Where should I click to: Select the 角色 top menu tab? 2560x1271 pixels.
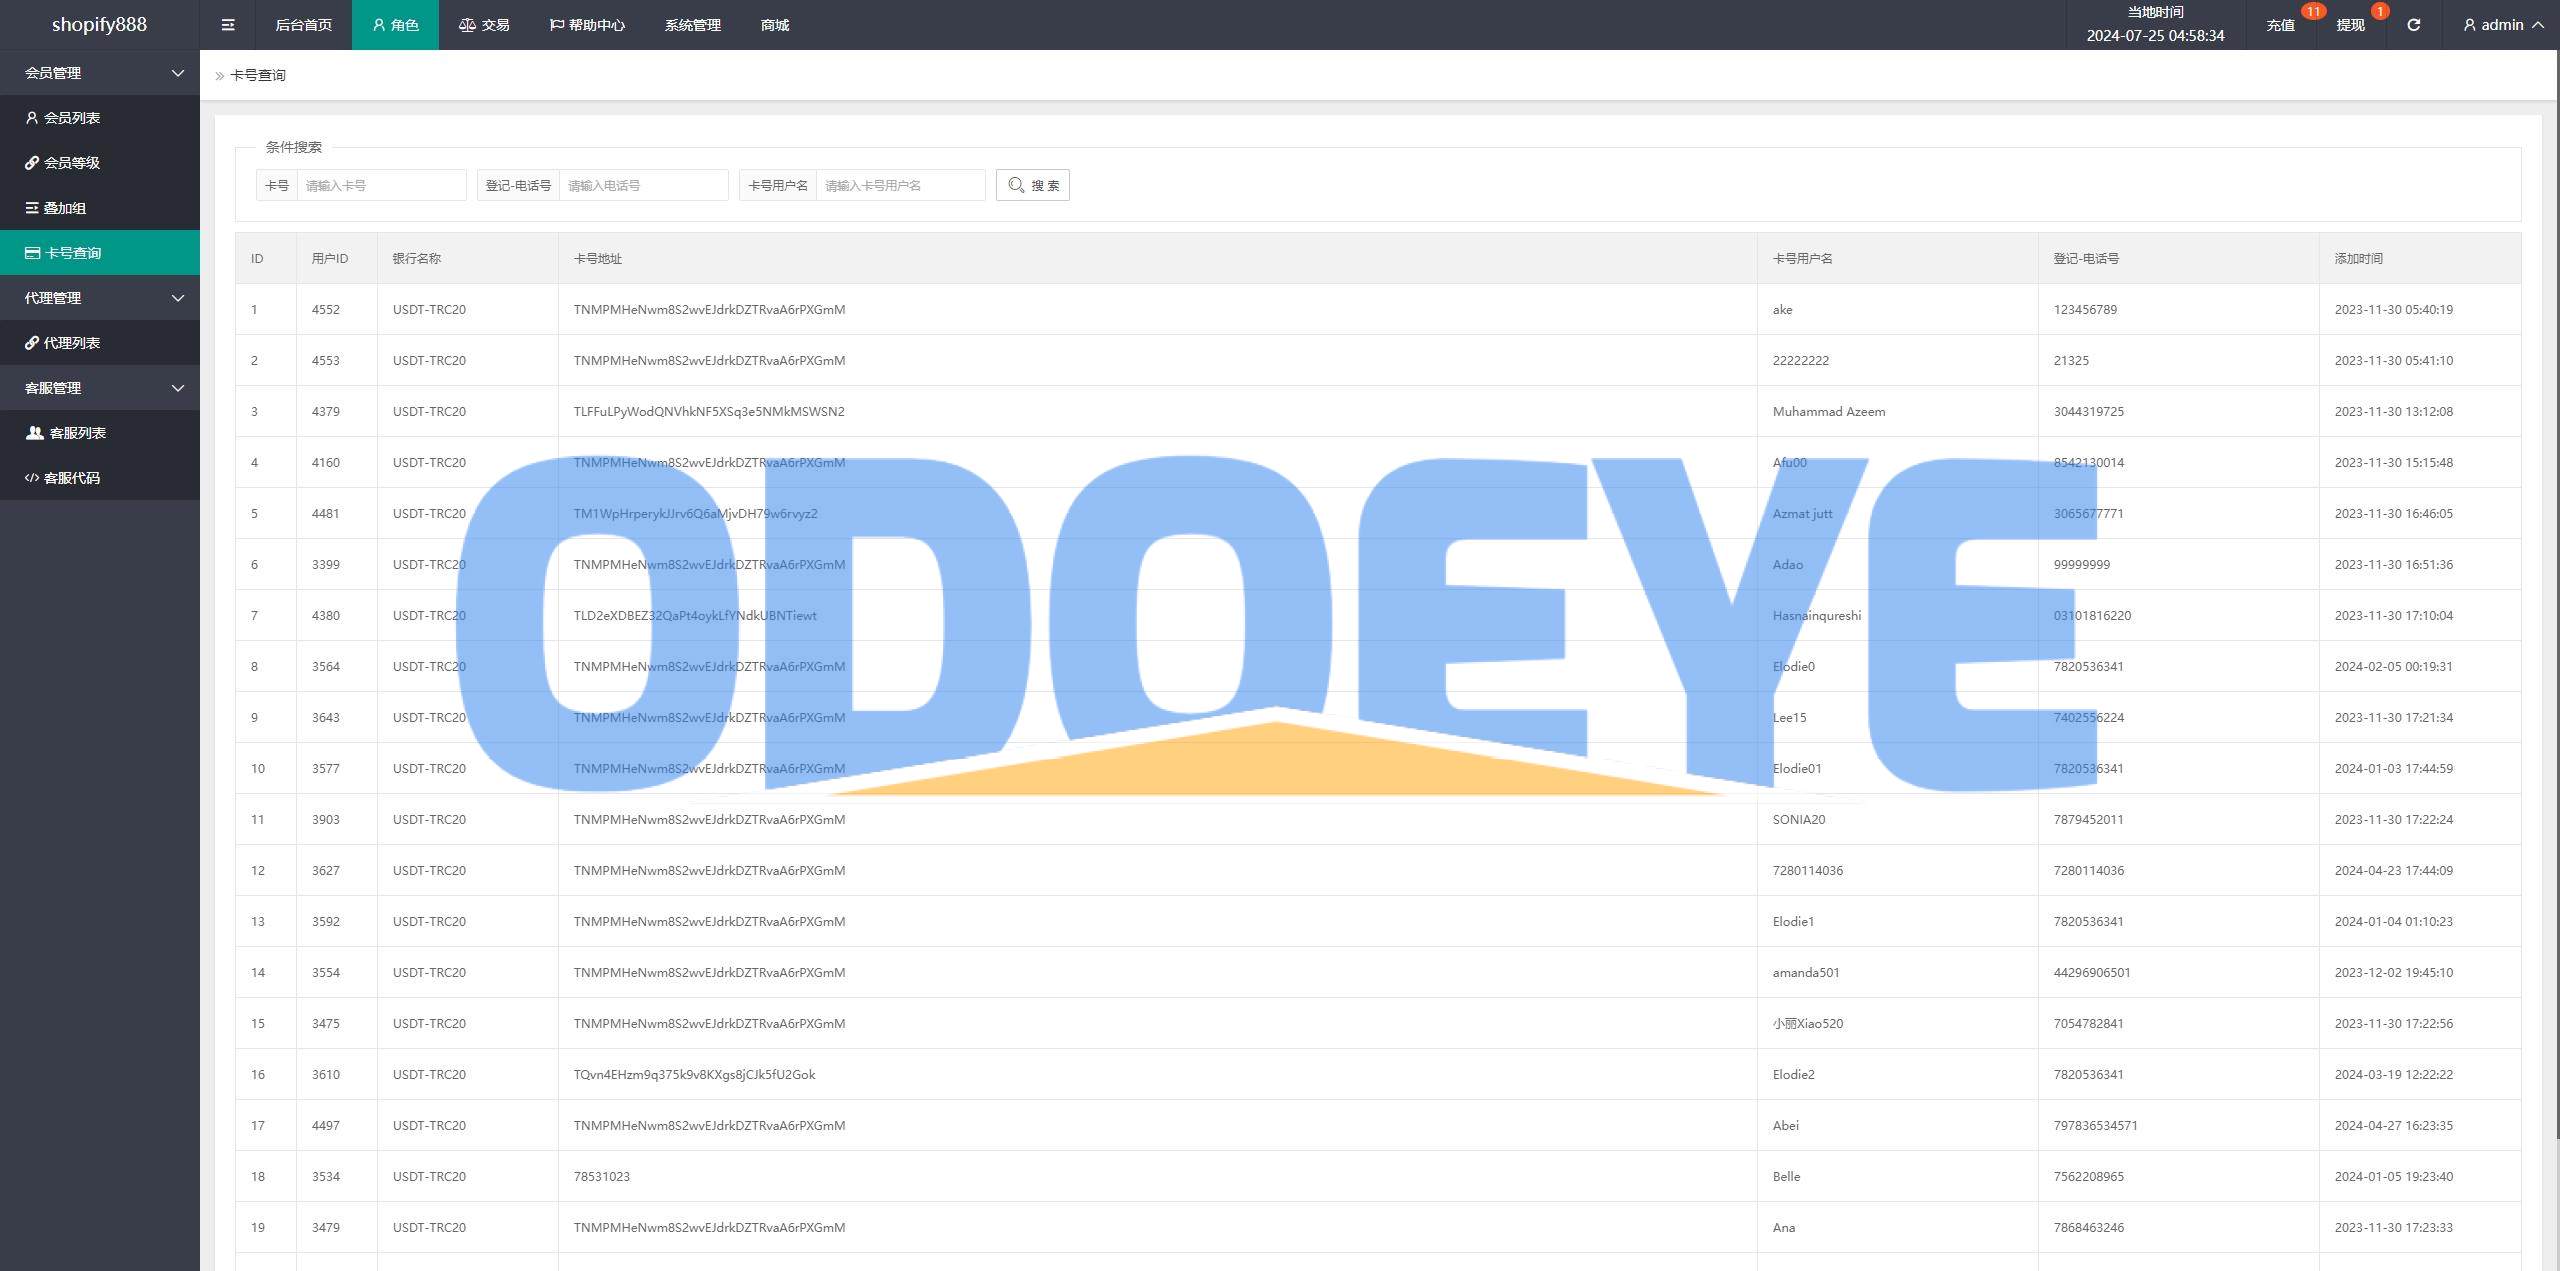coord(395,25)
